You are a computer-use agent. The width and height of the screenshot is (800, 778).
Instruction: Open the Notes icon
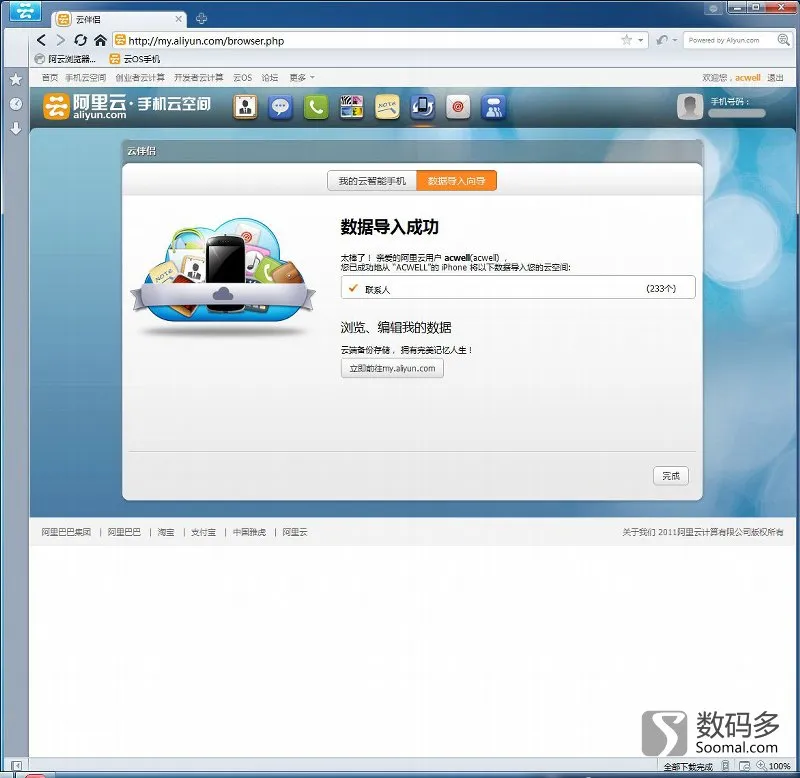click(x=387, y=107)
